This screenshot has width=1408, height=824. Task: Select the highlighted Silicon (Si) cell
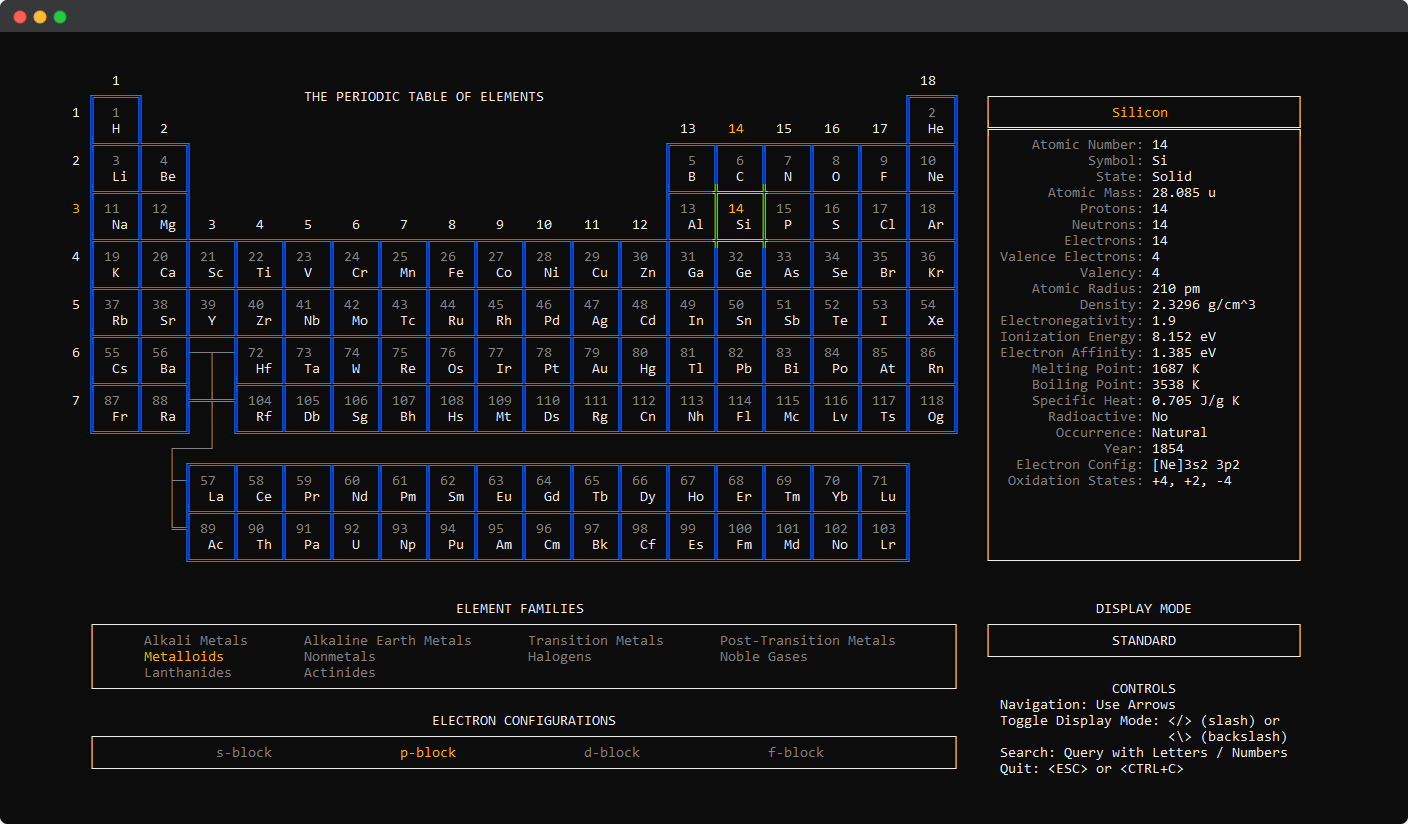[740, 216]
